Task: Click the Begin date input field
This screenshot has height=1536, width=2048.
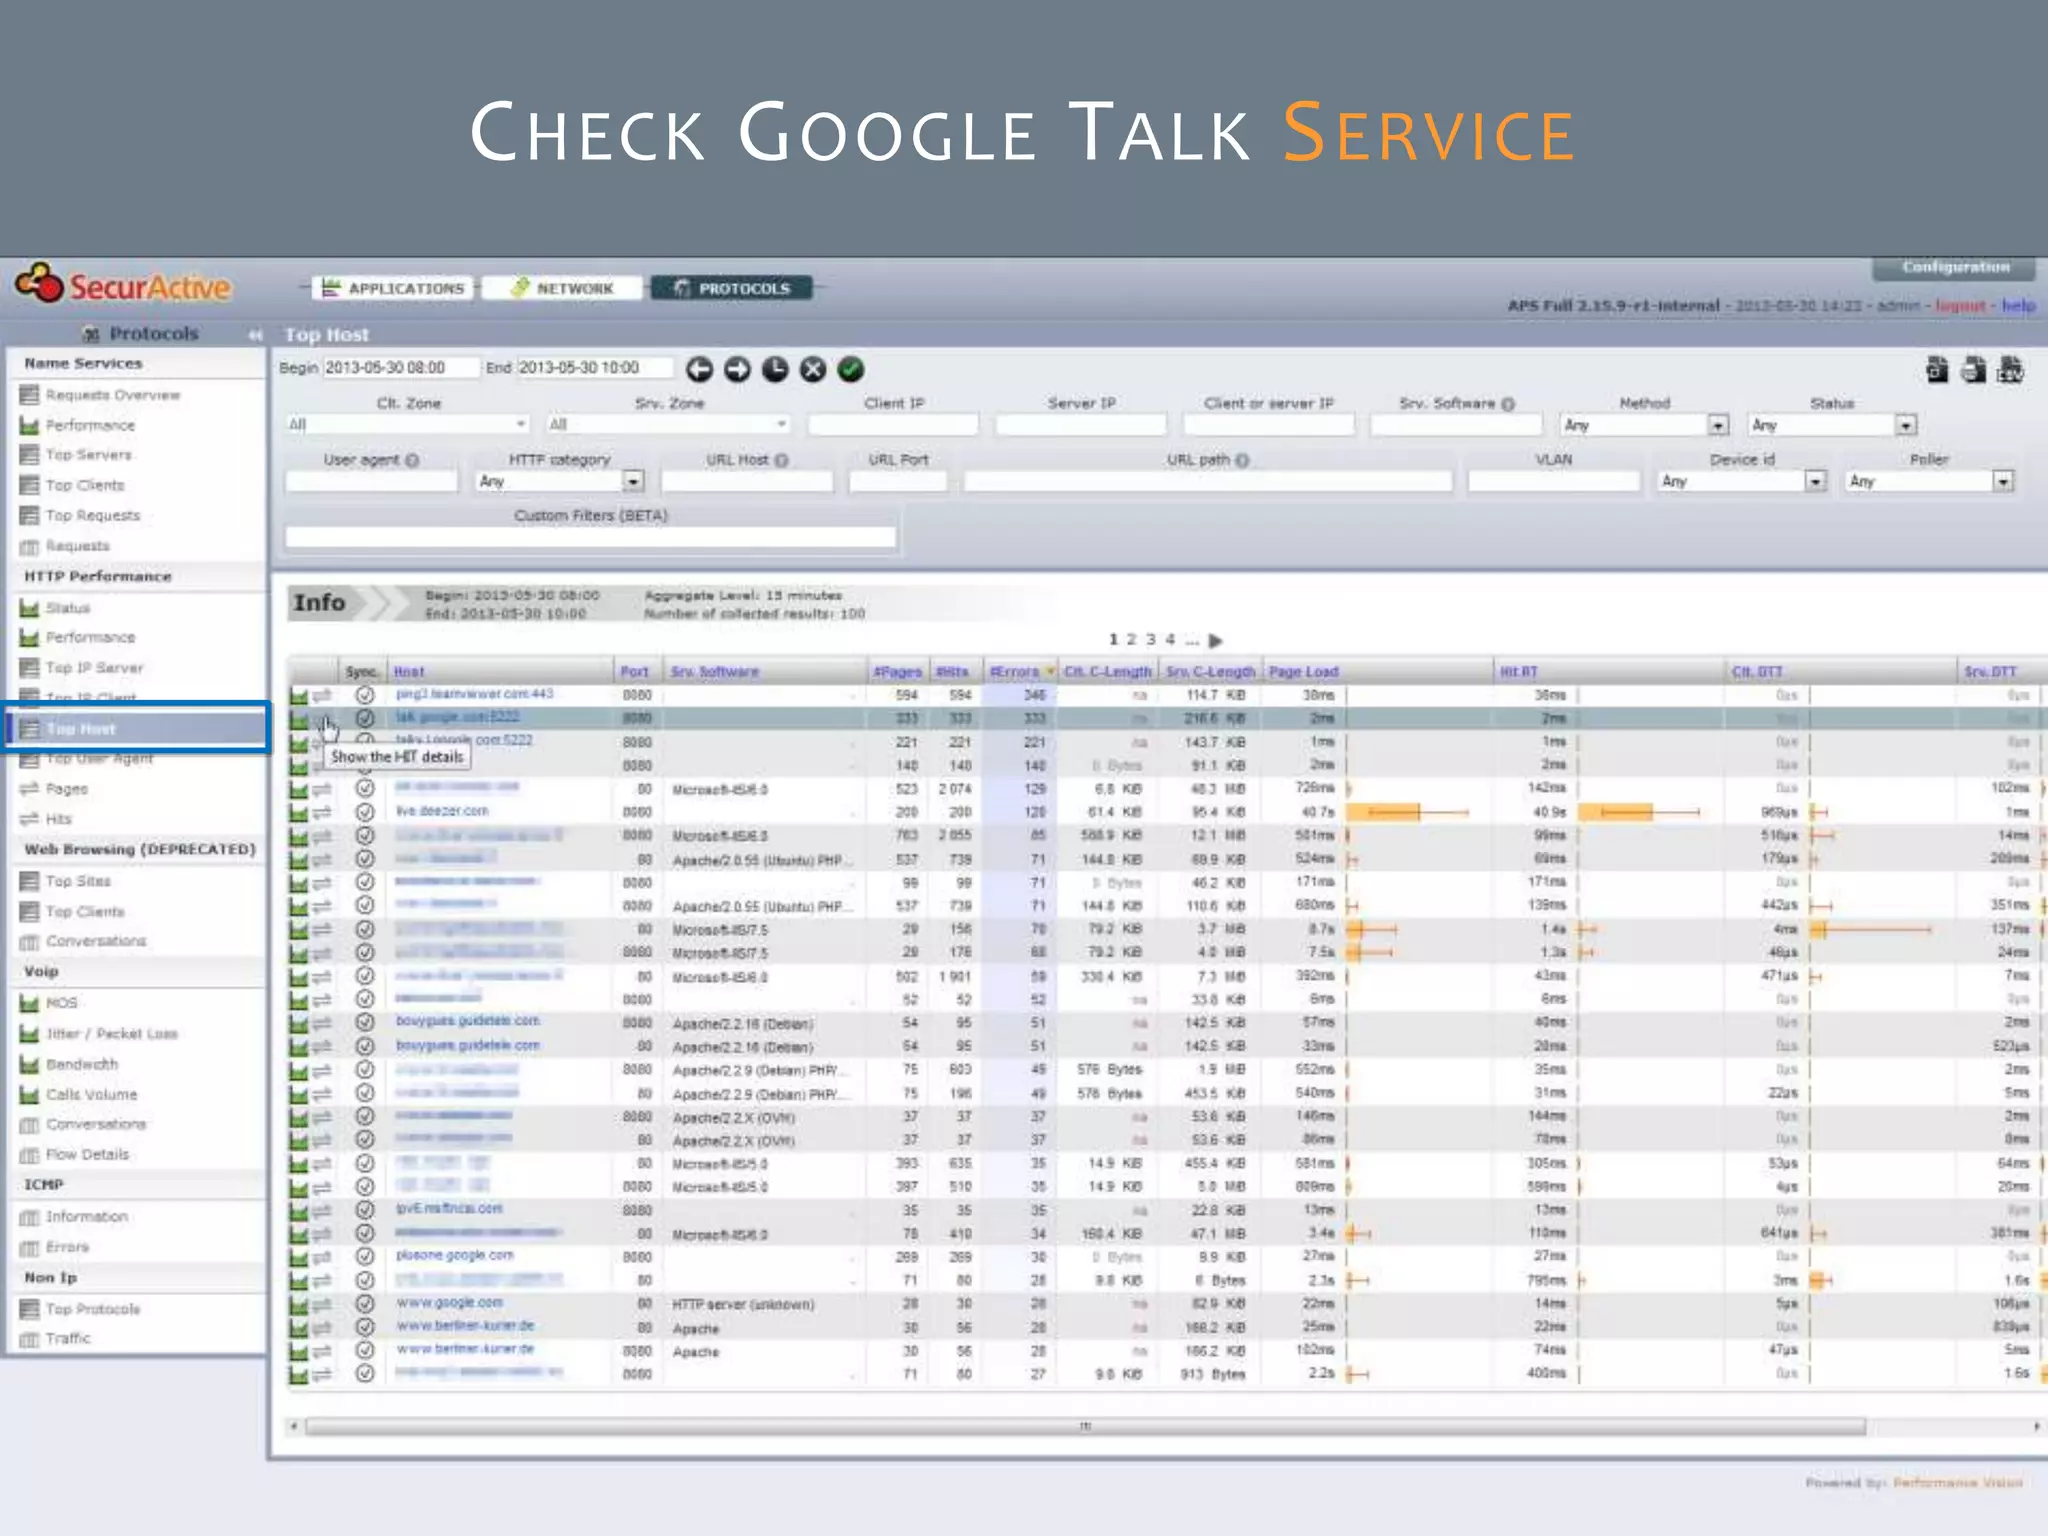Action: (x=401, y=368)
